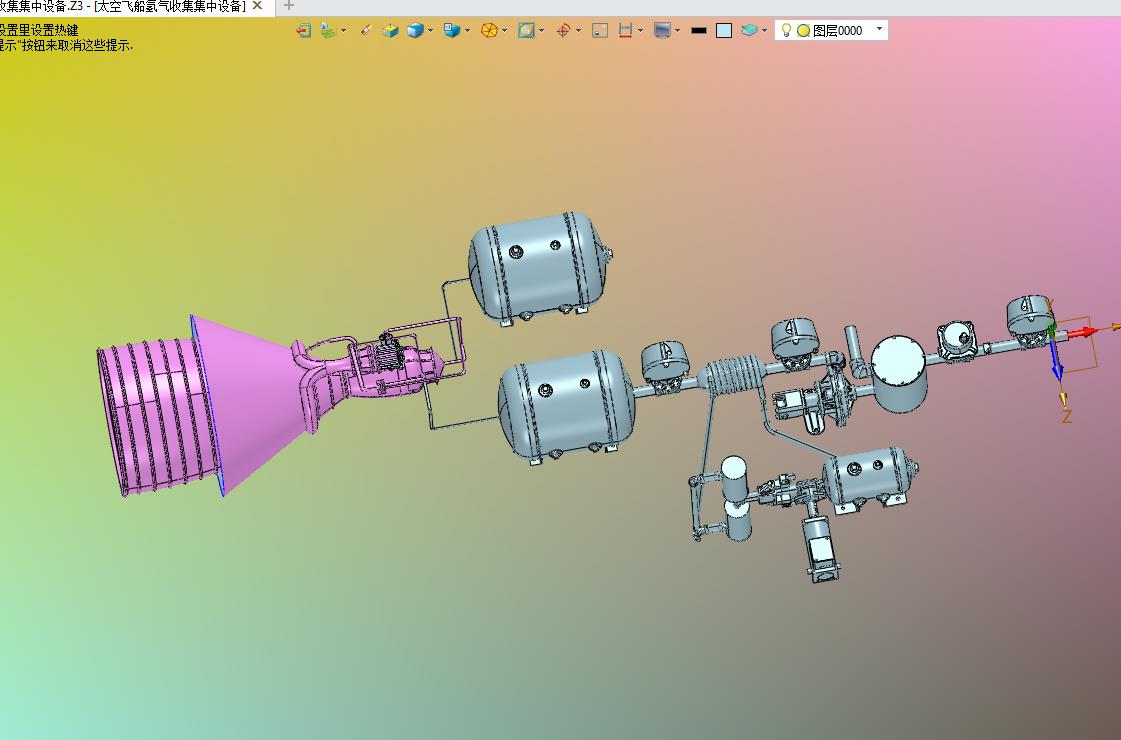Toggle the lightbulb layer visibility icon
Image resolution: width=1121 pixels, height=740 pixels.
pyautogui.click(x=786, y=30)
